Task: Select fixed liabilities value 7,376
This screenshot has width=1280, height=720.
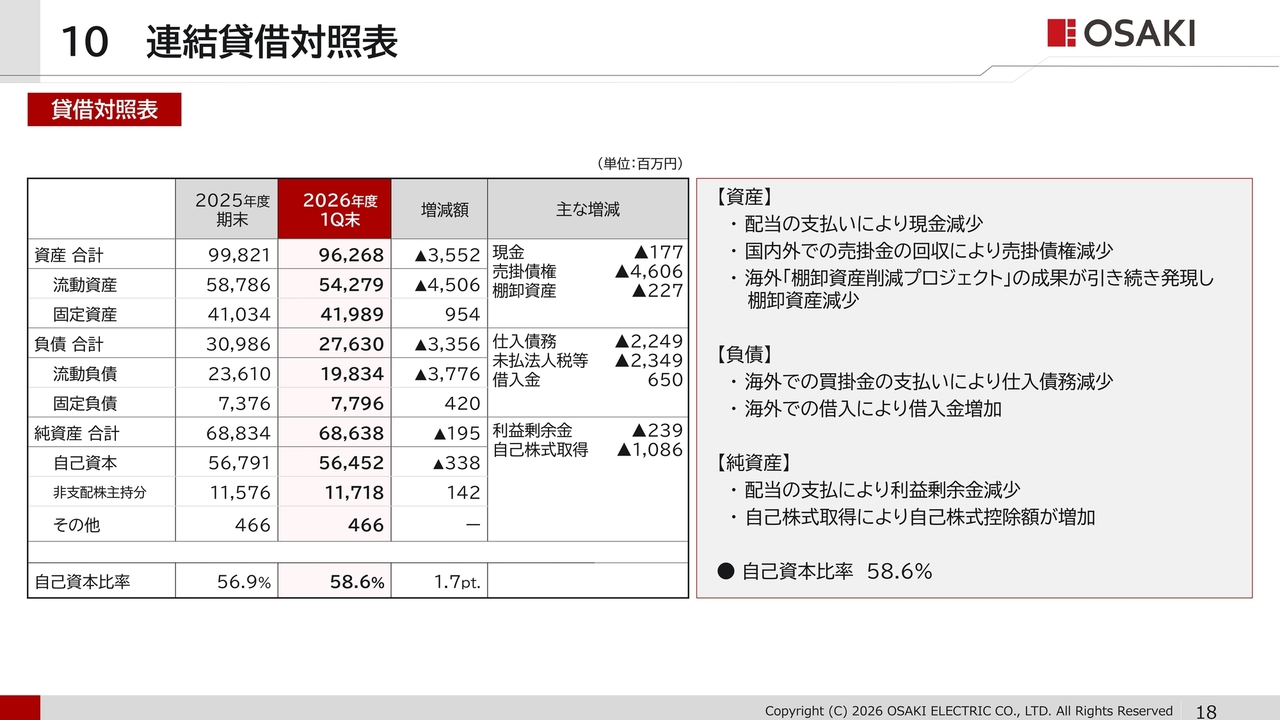Action: tap(246, 404)
